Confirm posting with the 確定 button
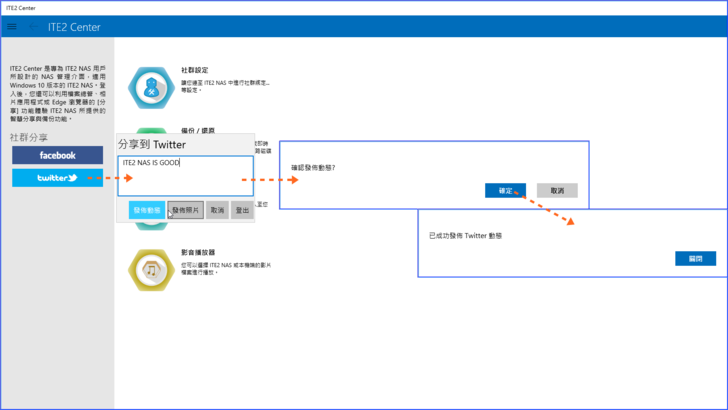This screenshot has height=410, width=728. pyautogui.click(x=505, y=190)
